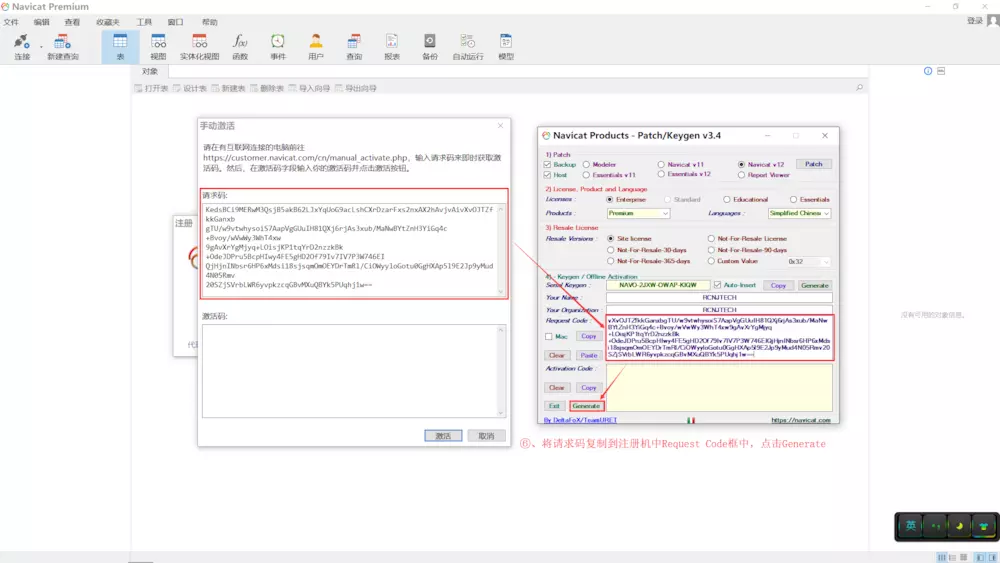The width and height of the screenshot is (1000, 563).
Task: Click the moon icon in the IME bar
Action: (959, 526)
